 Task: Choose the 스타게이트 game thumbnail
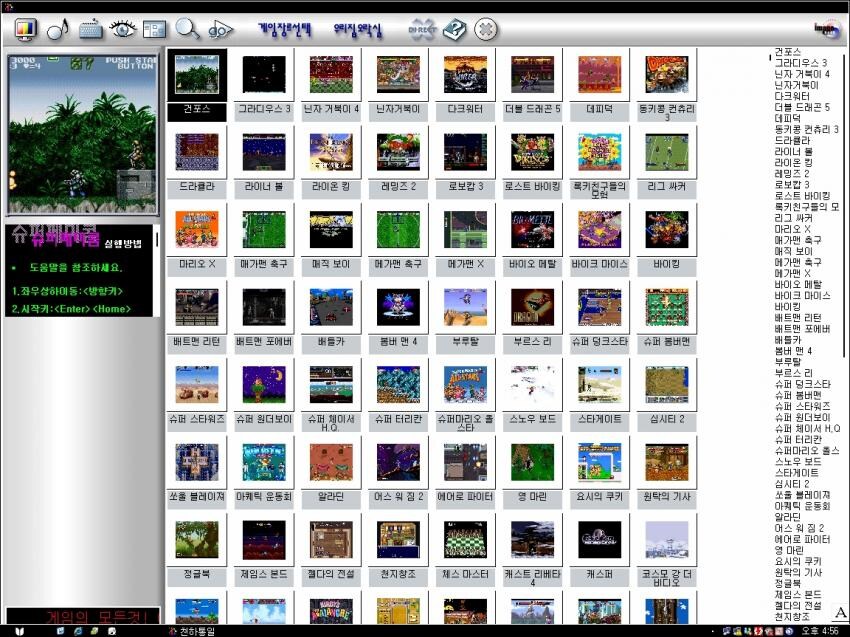coord(600,384)
